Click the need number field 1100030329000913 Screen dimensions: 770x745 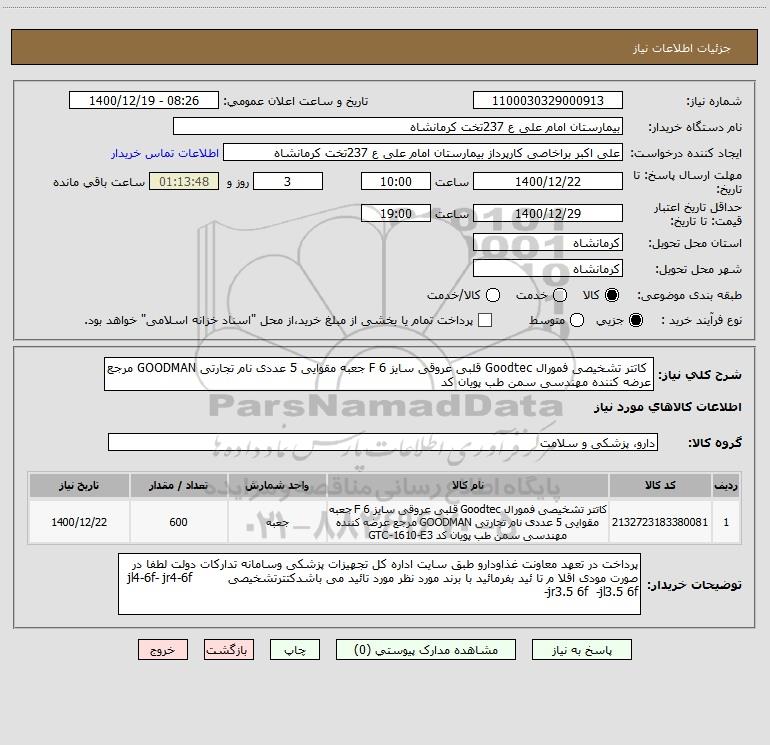(548, 101)
